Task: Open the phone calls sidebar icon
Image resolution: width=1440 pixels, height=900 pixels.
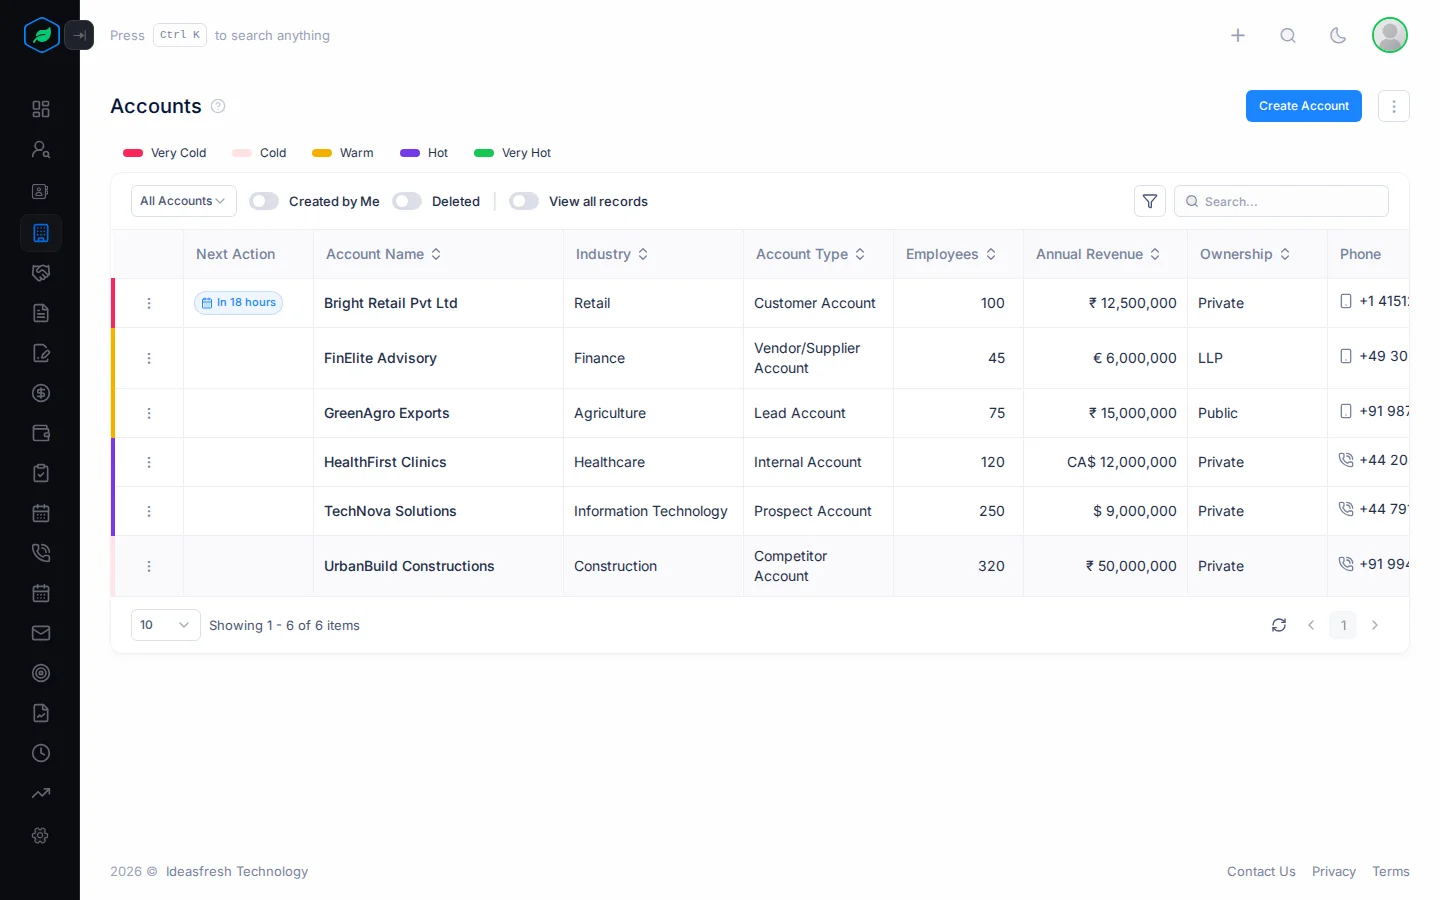Action: (x=41, y=553)
